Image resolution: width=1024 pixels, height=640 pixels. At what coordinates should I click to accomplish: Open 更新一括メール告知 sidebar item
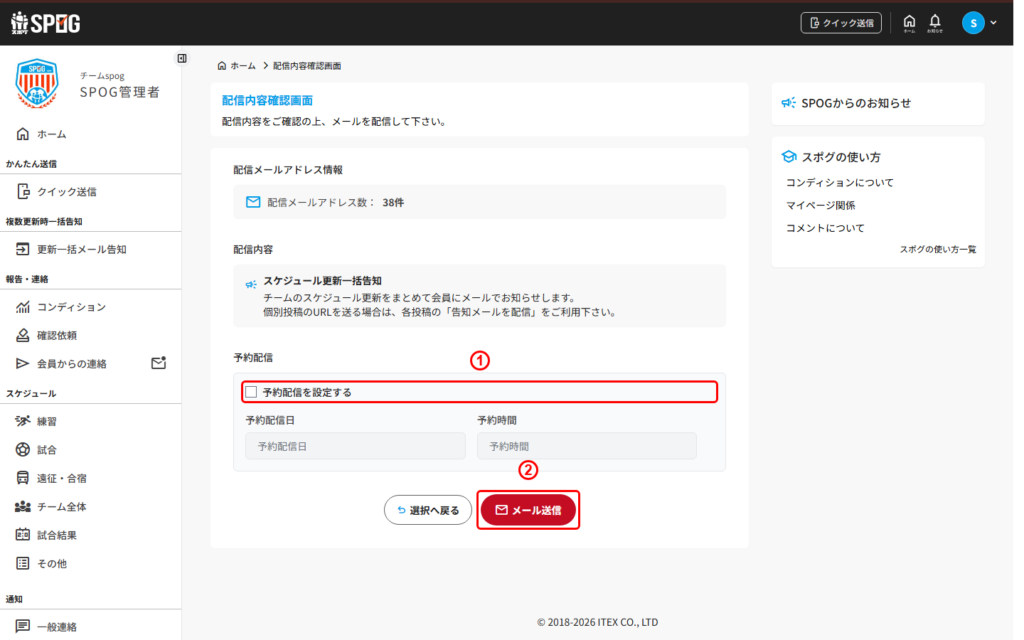click(x=82, y=249)
